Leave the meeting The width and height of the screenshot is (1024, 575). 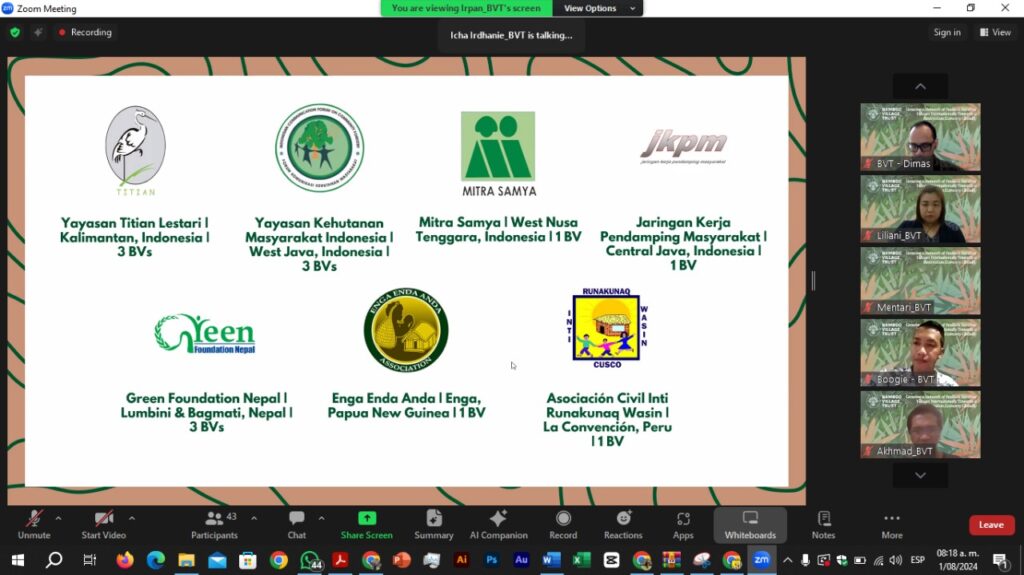click(991, 525)
